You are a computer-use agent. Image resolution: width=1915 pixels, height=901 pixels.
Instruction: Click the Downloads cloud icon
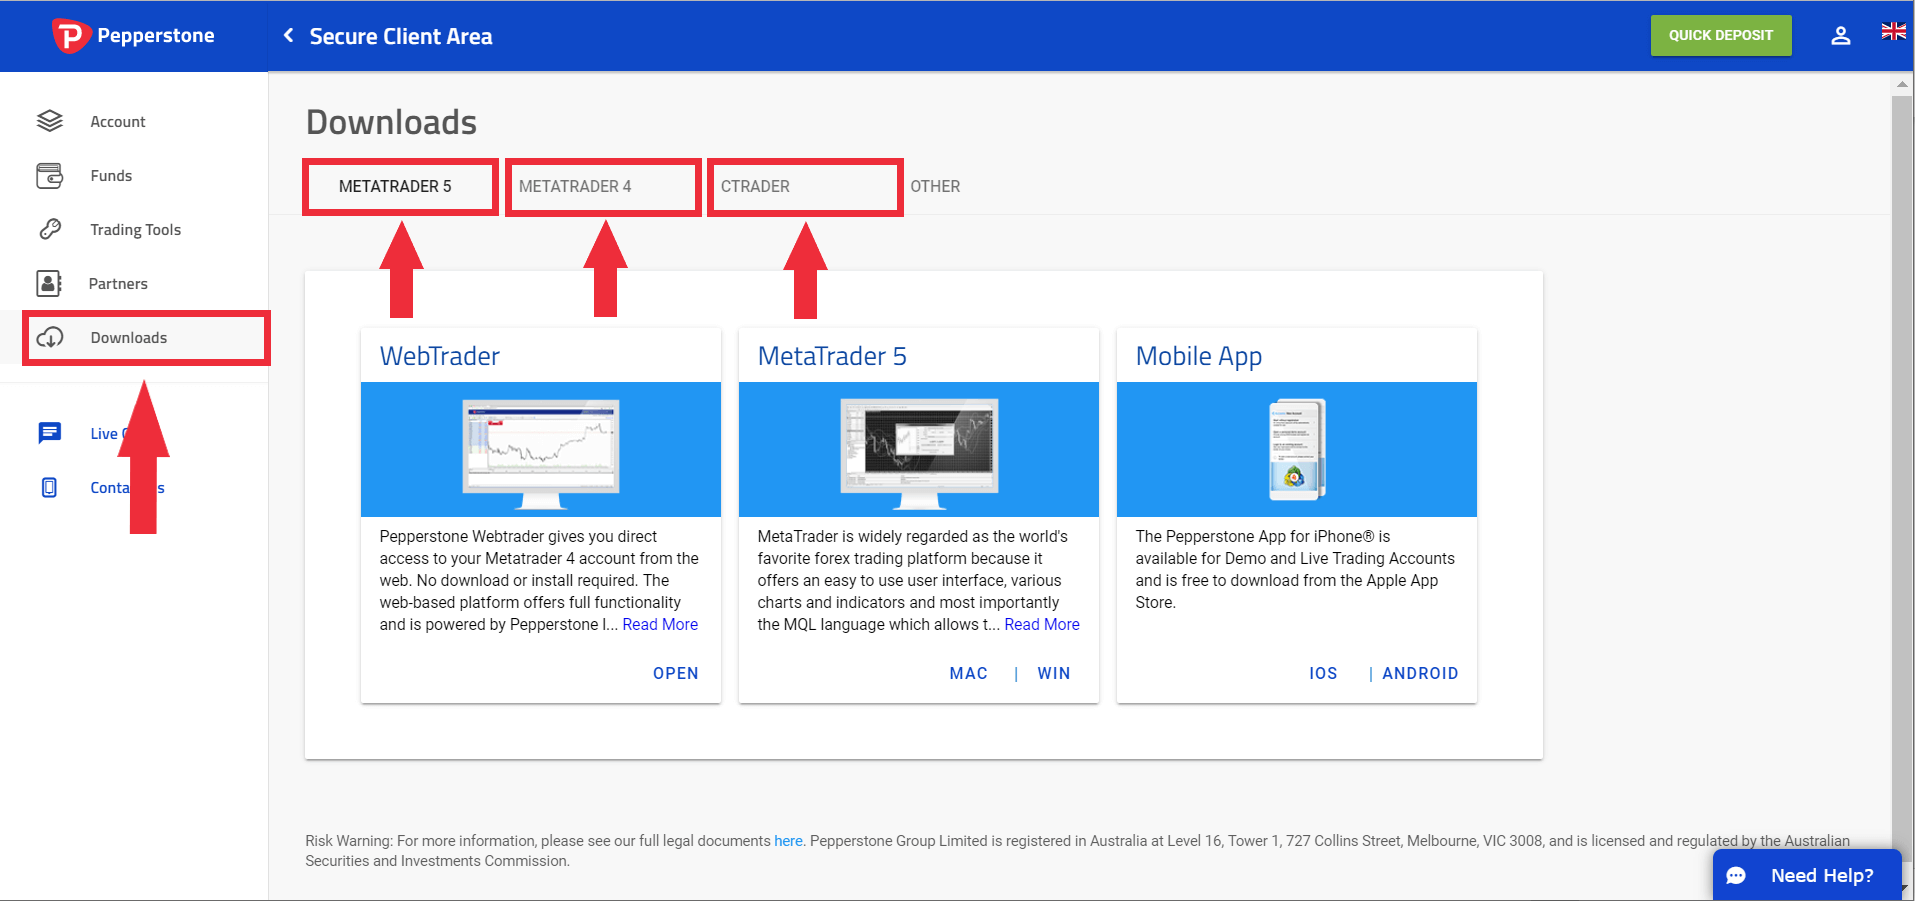click(x=50, y=337)
